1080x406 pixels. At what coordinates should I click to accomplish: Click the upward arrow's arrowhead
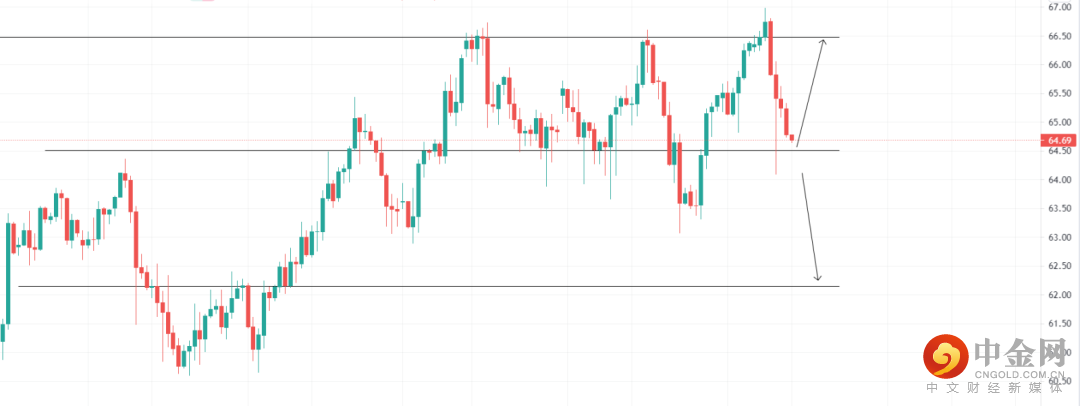(823, 42)
